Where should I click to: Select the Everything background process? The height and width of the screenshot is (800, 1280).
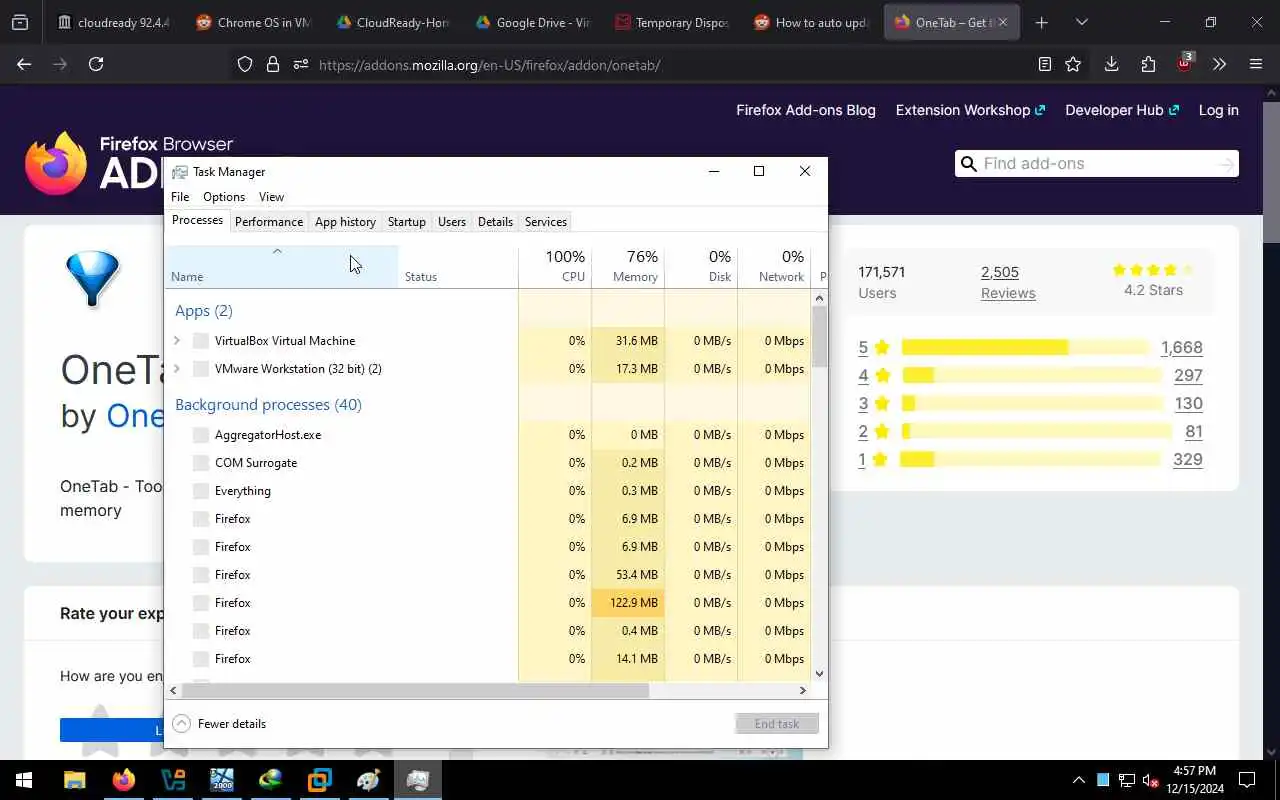488,491
